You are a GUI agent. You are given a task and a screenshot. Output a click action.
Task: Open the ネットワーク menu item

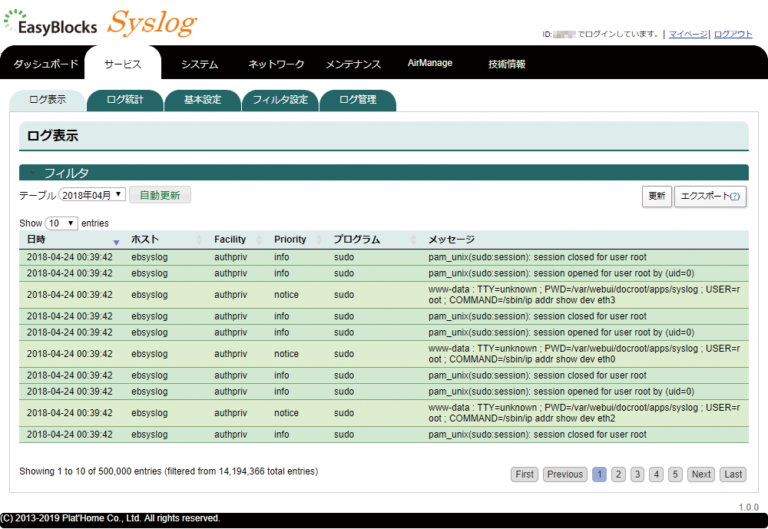point(276,64)
